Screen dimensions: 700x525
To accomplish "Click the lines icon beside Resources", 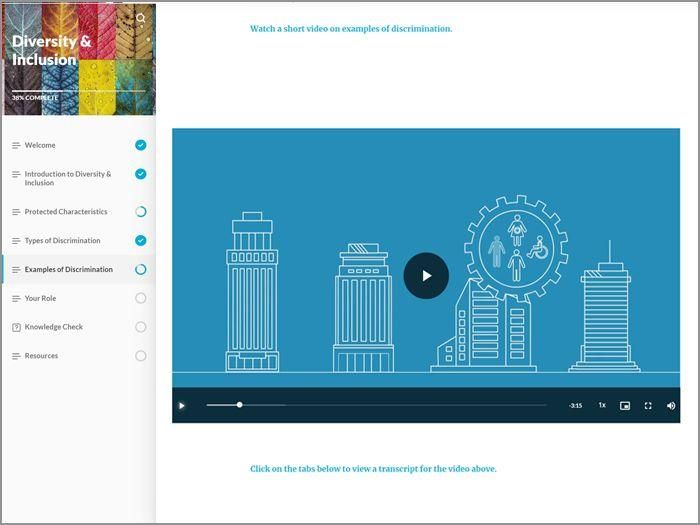I will [17, 356].
